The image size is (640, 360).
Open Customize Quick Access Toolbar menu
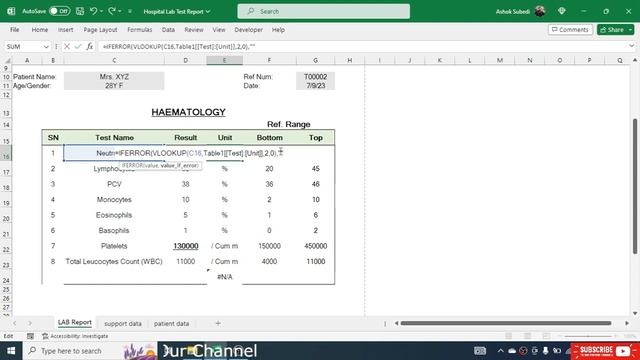click(x=130, y=11)
